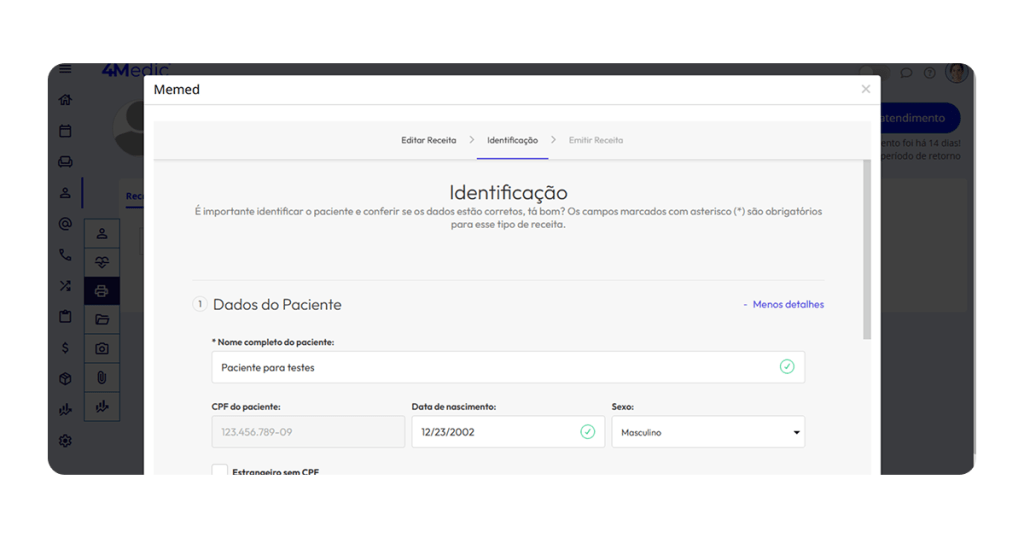Click the paperclip attachment icon
Image resolution: width=1024 pixels, height=538 pixels.
tap(101, 378)
